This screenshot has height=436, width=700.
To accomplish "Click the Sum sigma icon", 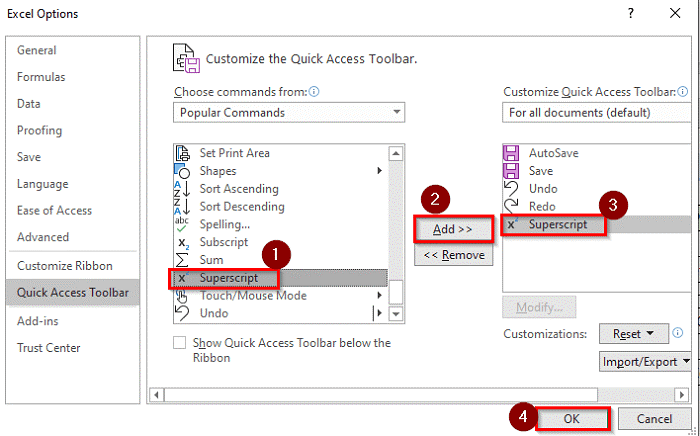I will (x=182, y=260).
